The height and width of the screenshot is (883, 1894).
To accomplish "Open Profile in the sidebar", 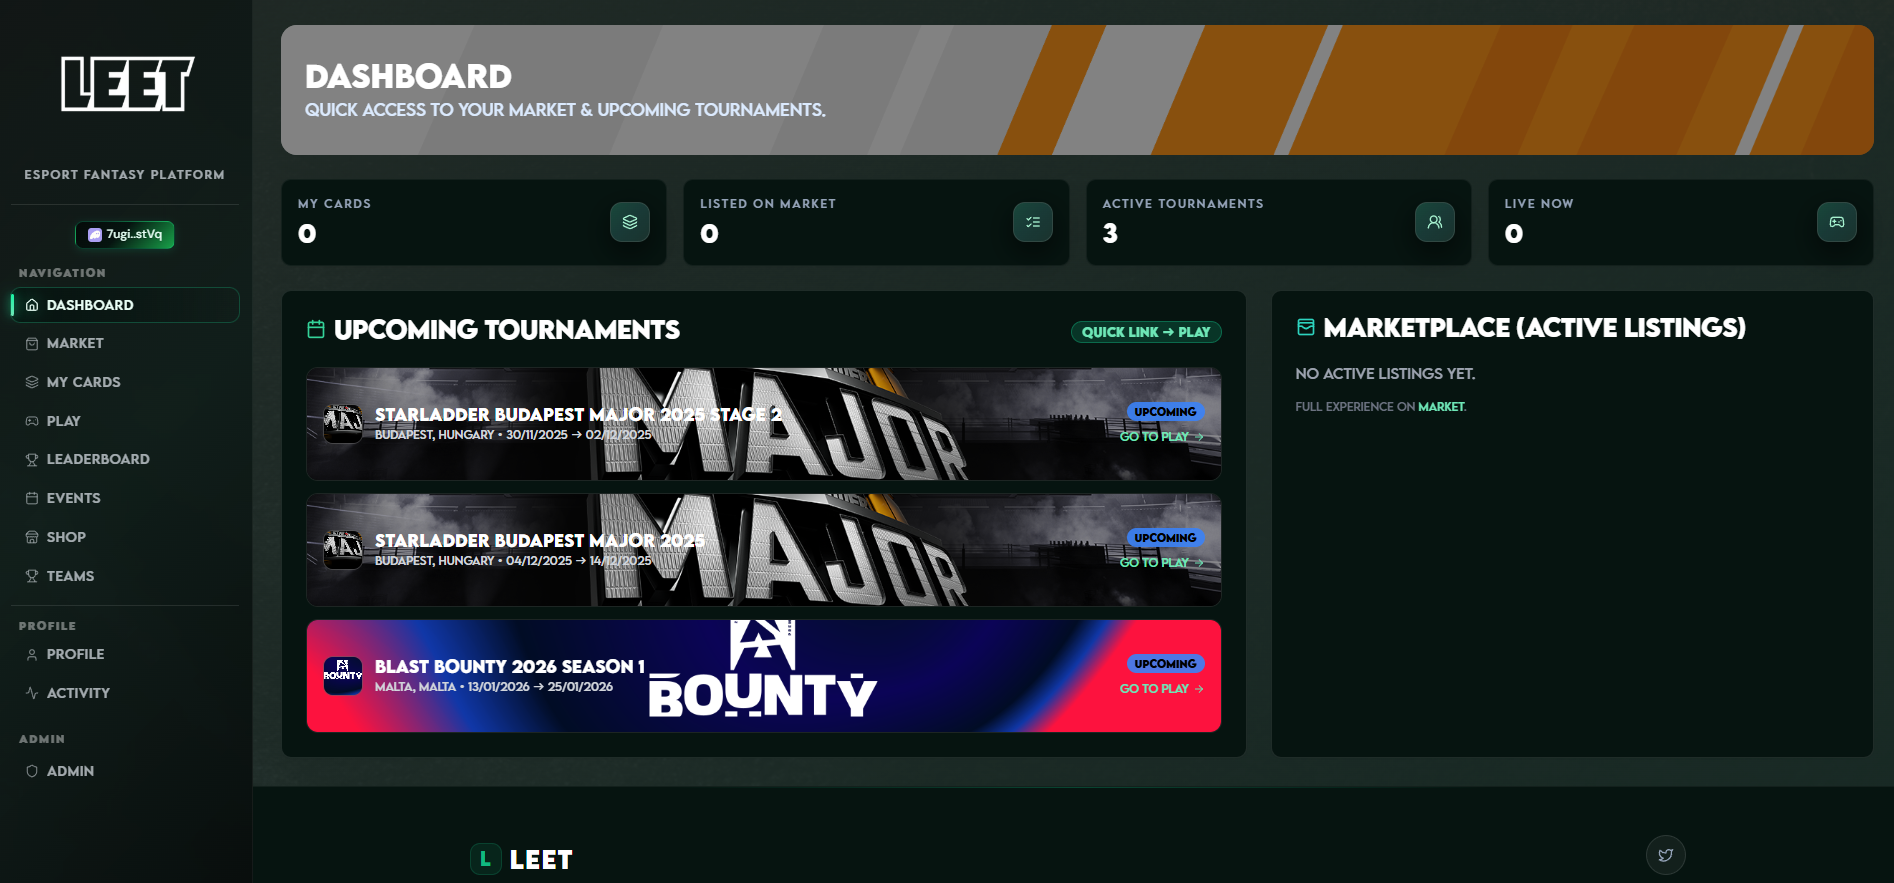I will pyautogui.click(x=125, y=654).
